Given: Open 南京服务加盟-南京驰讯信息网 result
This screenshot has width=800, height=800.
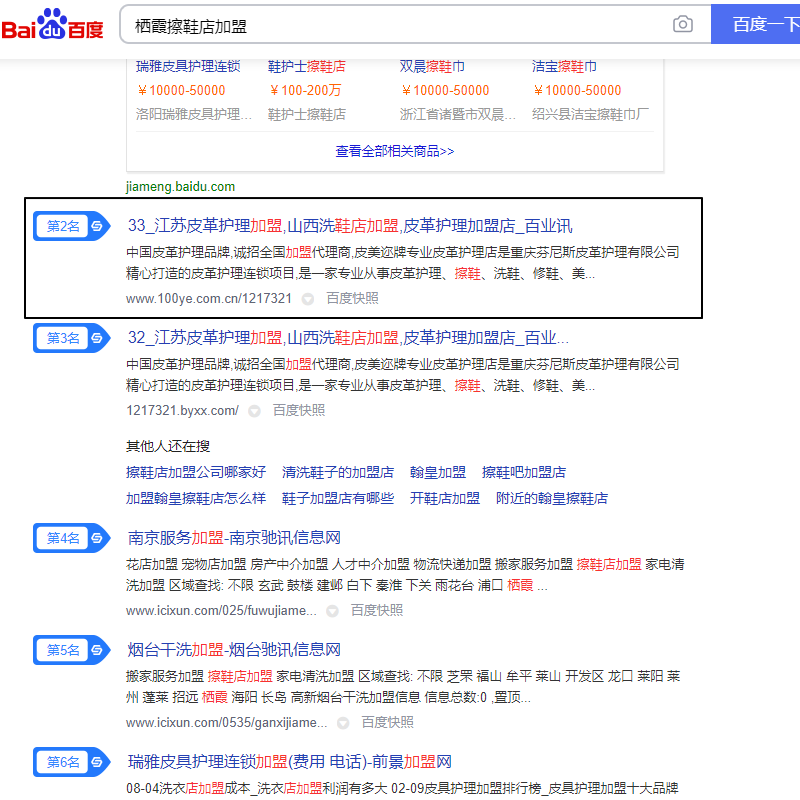Looking at the screenshot, I should click(x=234, y=538).
